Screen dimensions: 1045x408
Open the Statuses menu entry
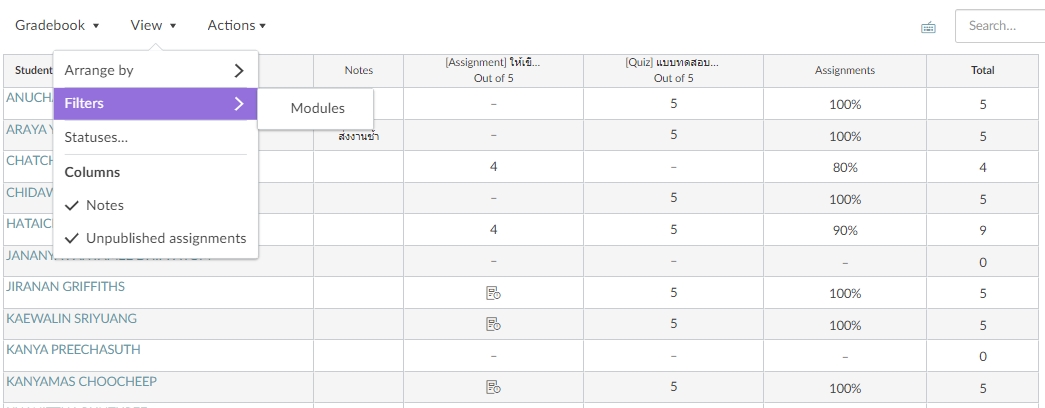(x=96, y=137)
